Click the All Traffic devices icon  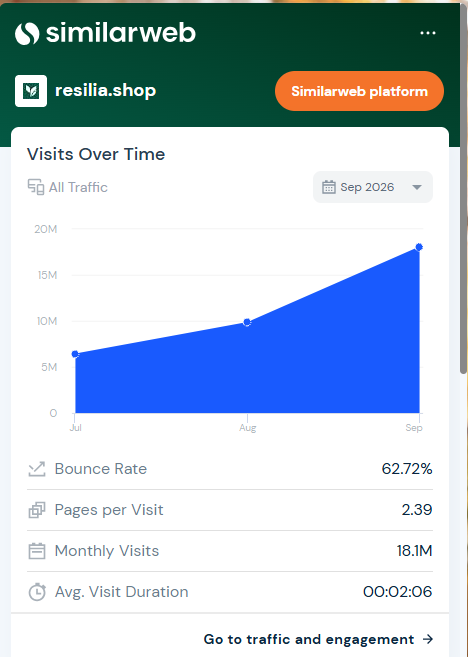coord(36,187)
